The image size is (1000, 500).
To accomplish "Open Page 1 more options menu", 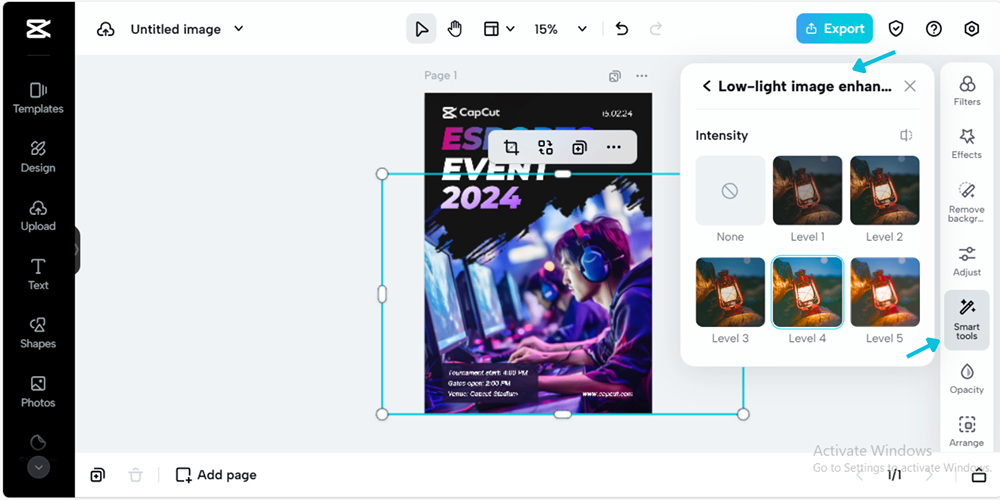I will click(642, 76).
